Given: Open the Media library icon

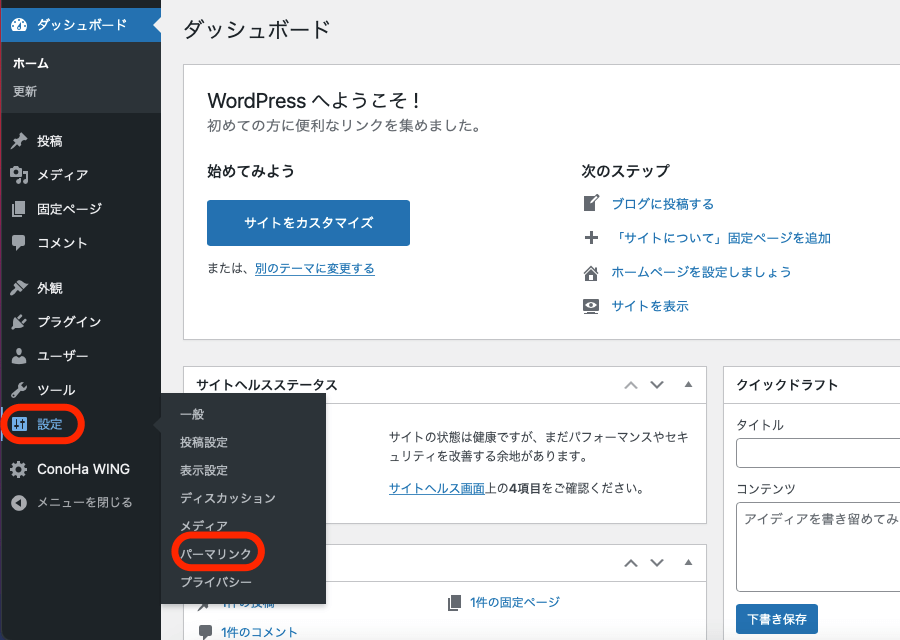Looking at the screenshot, I should (18, 175).
